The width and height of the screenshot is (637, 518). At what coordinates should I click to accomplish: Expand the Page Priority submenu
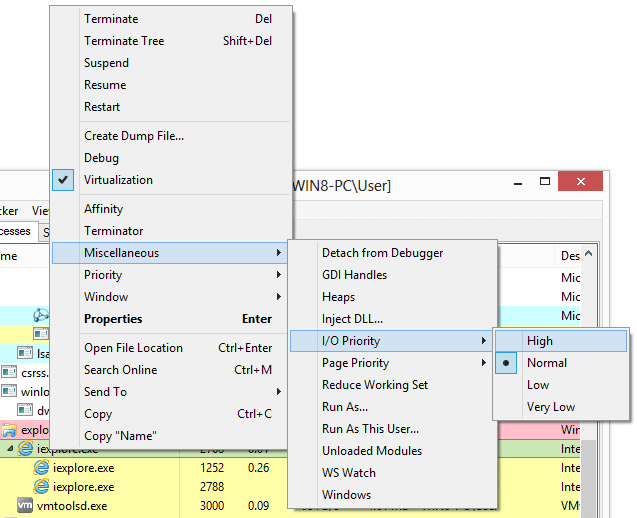392,362
